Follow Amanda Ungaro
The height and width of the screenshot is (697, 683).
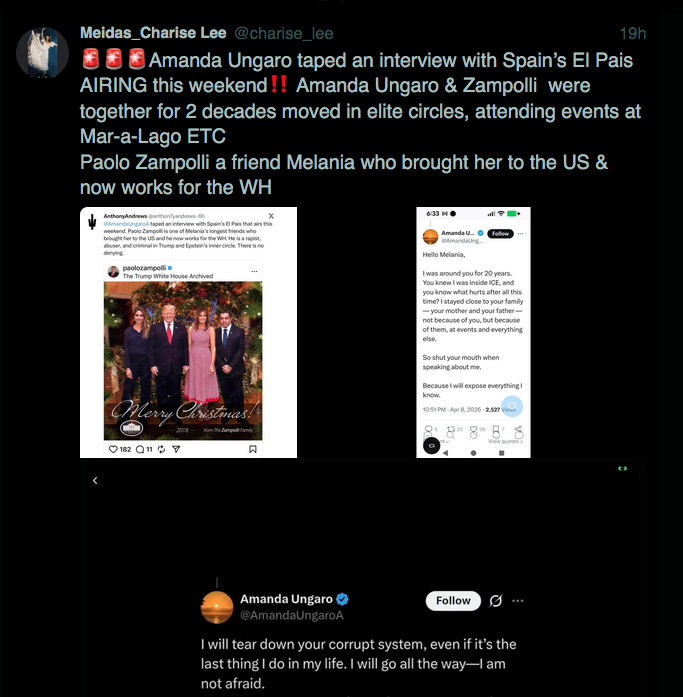tap(453, 601)
